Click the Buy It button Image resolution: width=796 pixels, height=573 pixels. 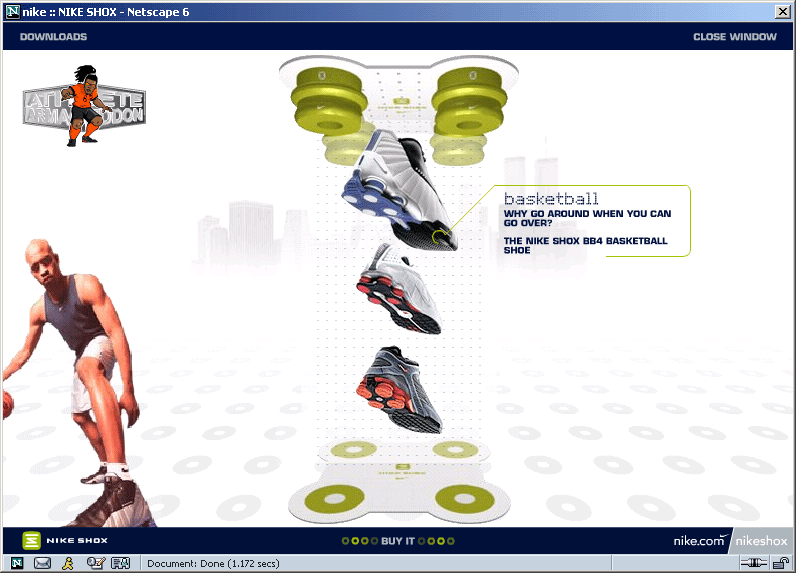398,541
